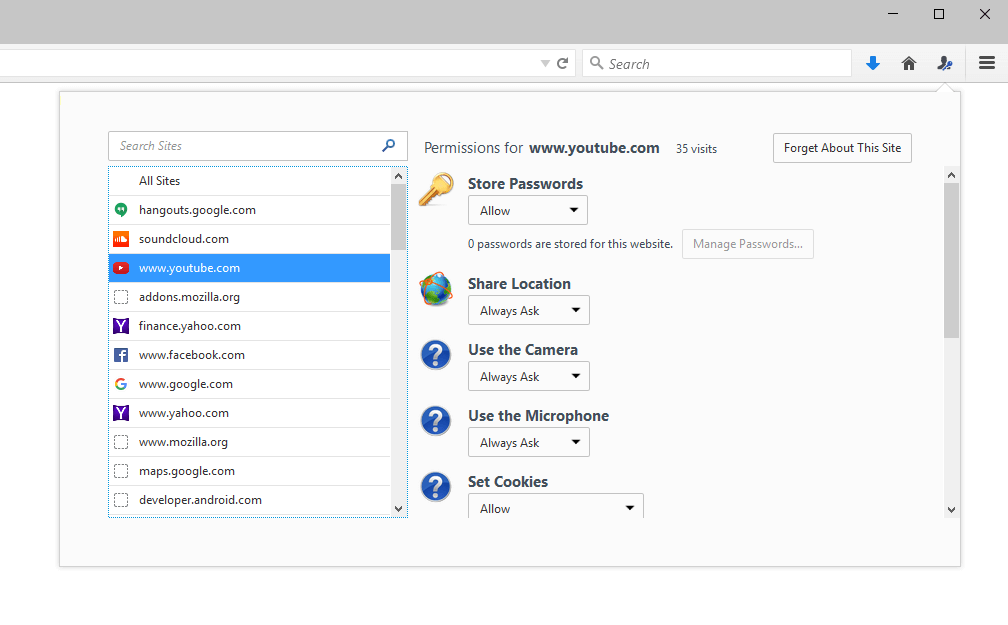Click placeholder icon next to www.mozilla.org
This screenshot has width=1008, height=625.
tap(121, 442)
